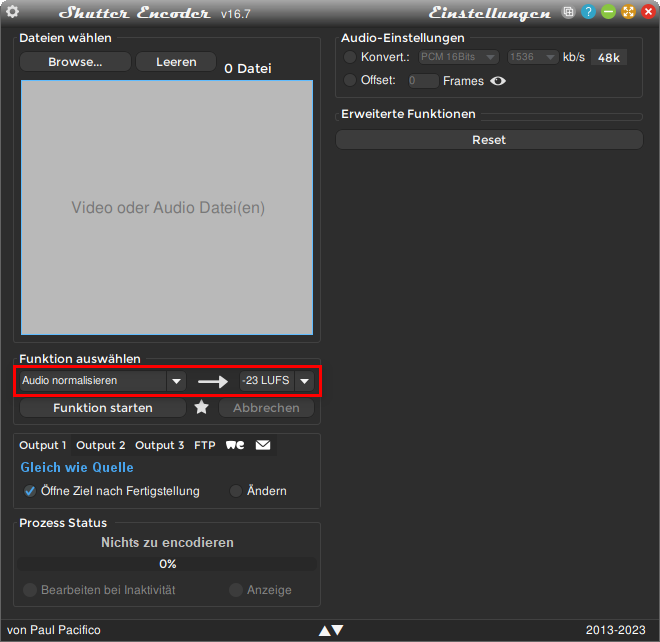Select the Ändern radio option
The height and width of the screenshot is (642, 660).
pyautogui.click(x=236, y=491)
